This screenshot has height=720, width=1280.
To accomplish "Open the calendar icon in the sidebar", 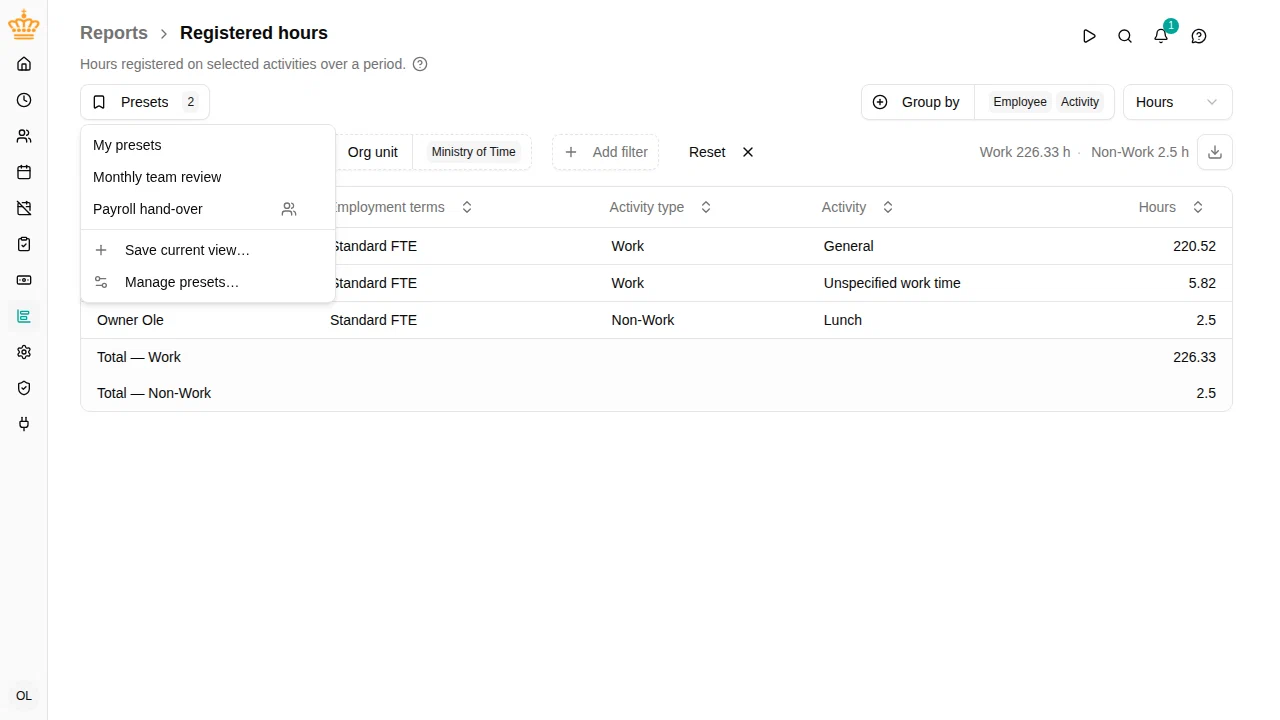I will tap(24, 172).
